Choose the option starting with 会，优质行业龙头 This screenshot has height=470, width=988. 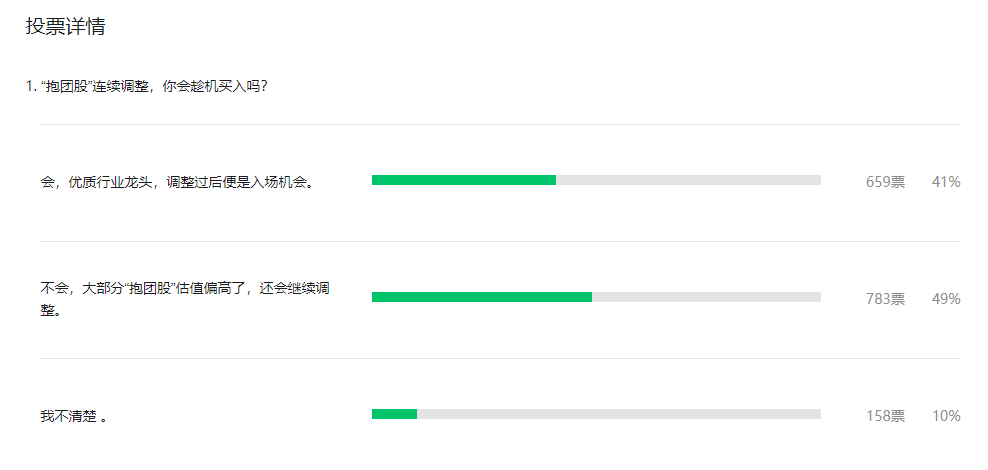[176, 182]
